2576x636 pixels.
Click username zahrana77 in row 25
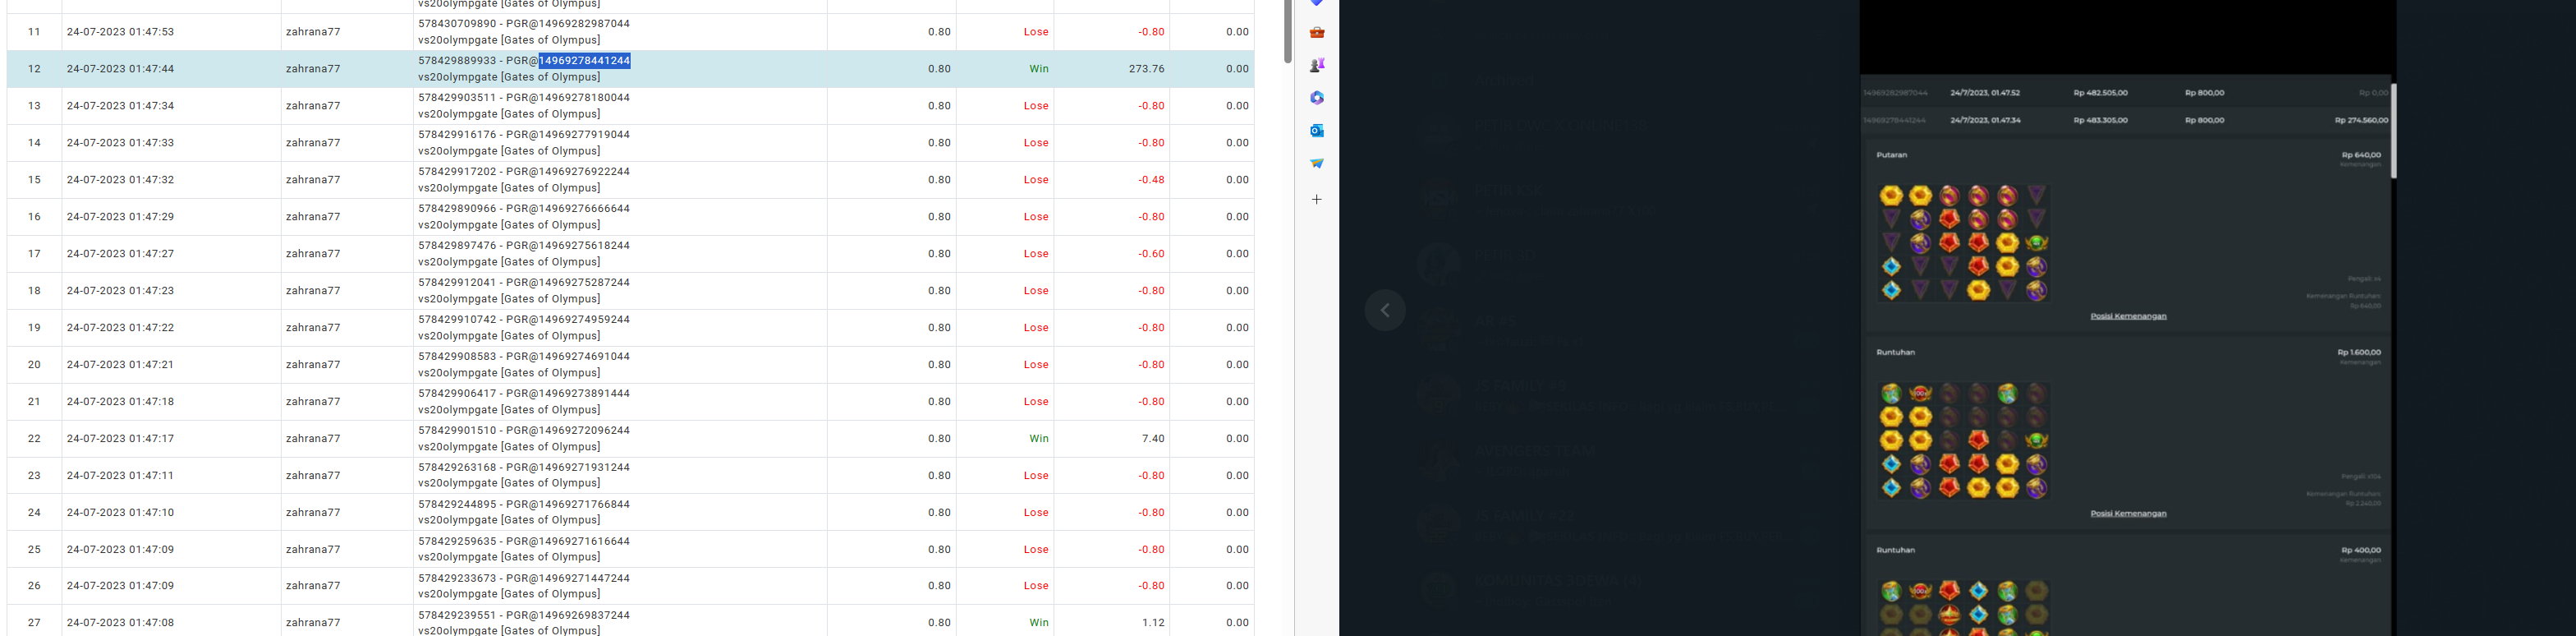click(313, 550)
